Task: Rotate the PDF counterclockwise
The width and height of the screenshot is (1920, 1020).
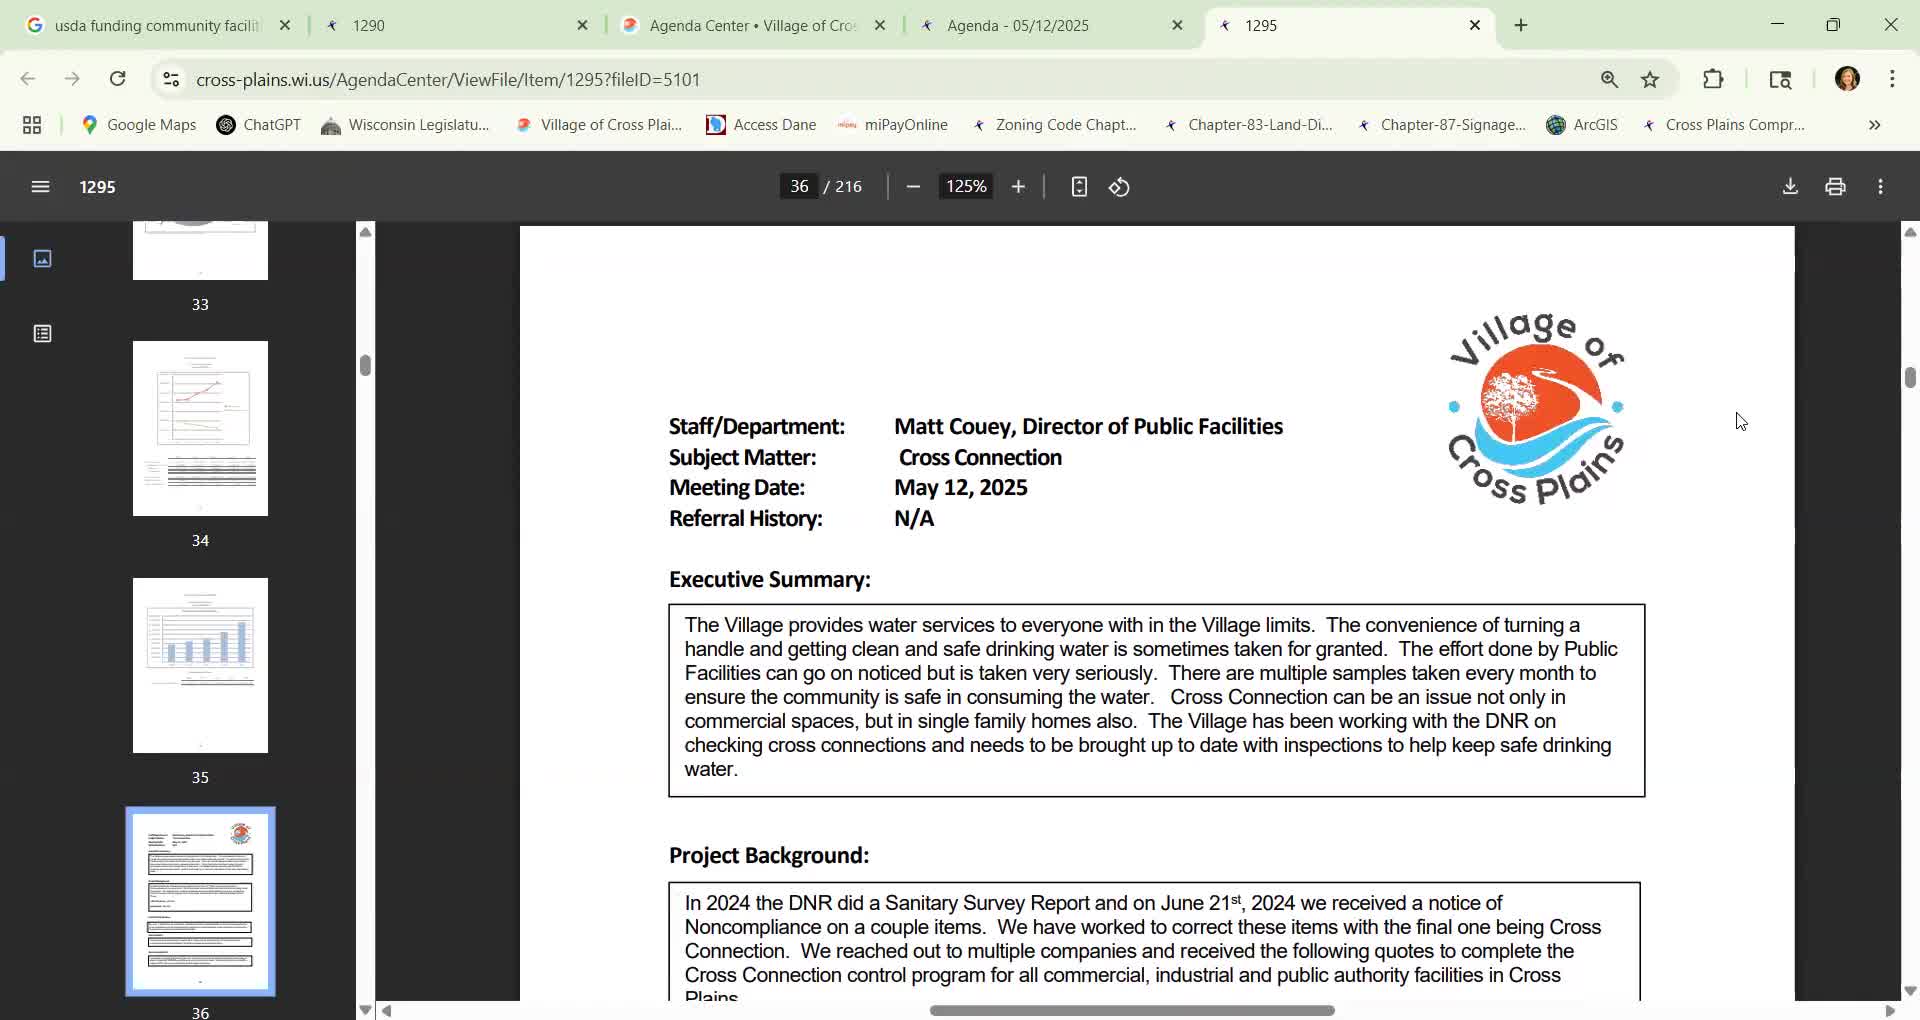Action: click(1119, 187)
